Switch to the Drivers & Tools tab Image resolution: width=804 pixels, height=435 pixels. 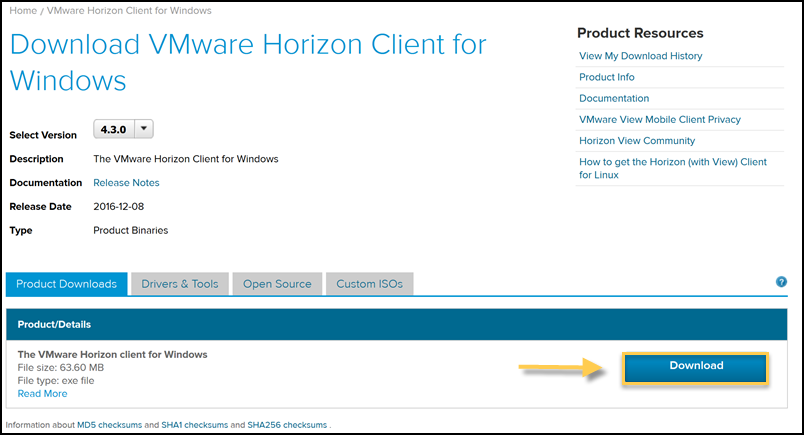179,284
